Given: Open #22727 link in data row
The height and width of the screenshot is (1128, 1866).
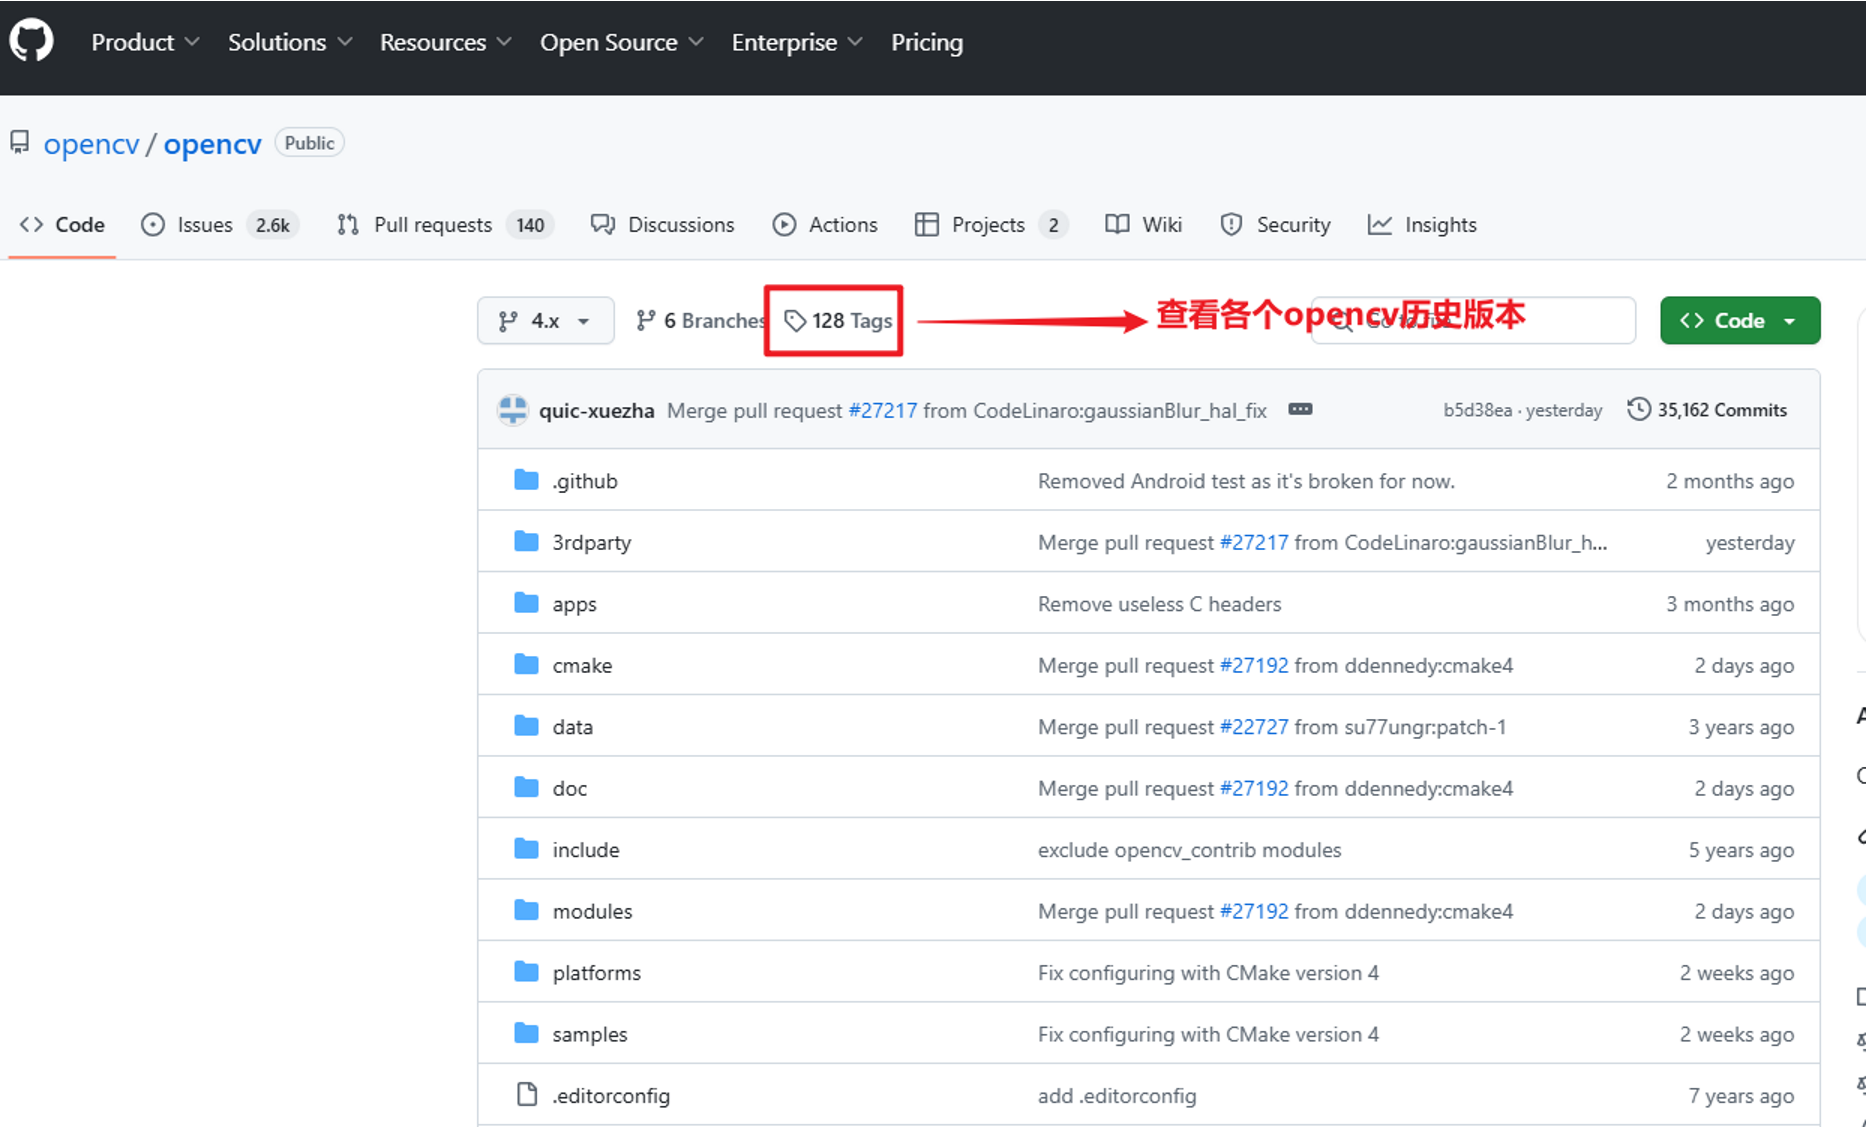Looking at the screenshot, I should (1254, 728).
